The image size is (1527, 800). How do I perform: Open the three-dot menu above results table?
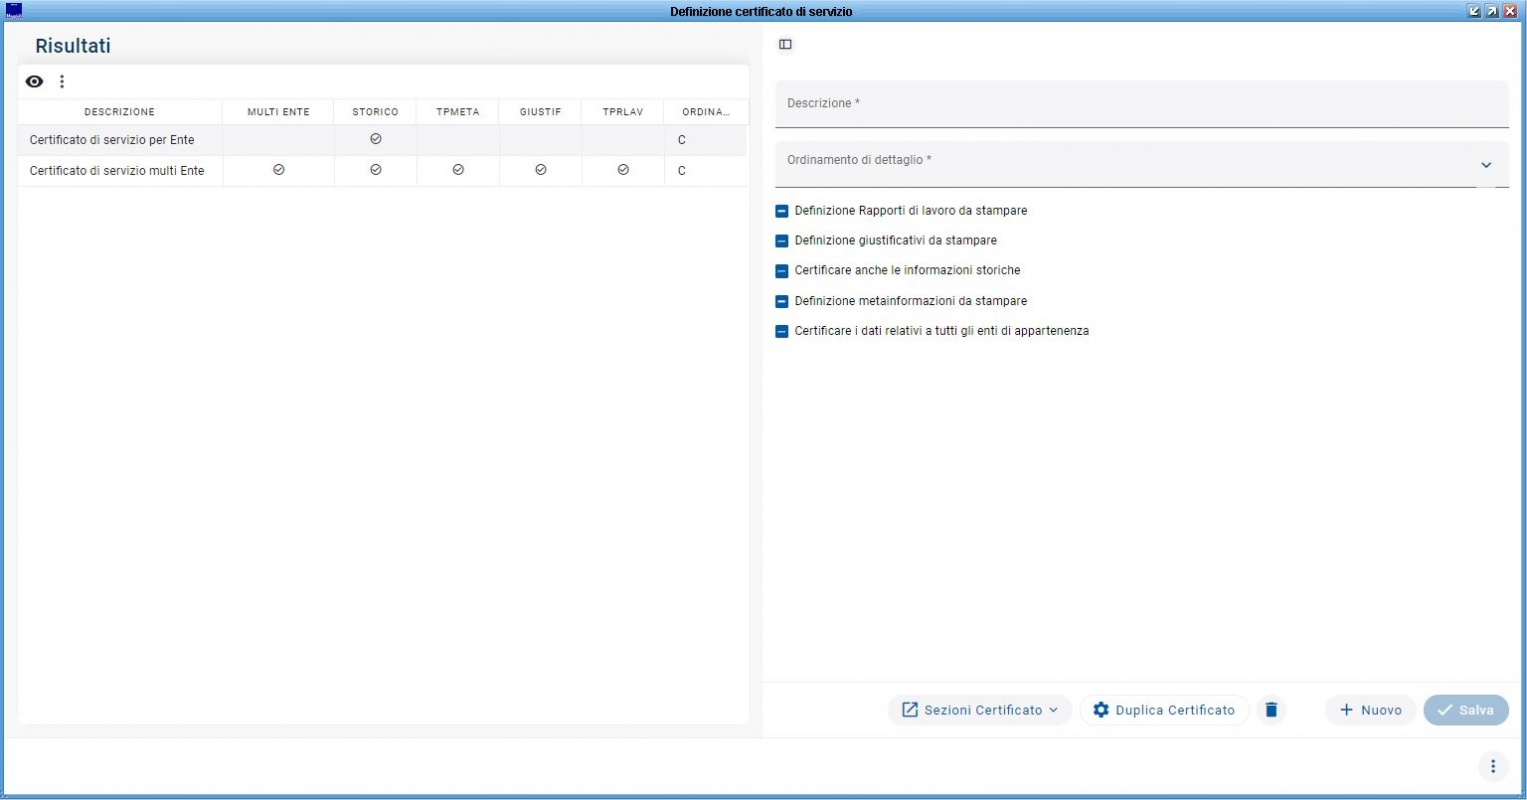62,82
